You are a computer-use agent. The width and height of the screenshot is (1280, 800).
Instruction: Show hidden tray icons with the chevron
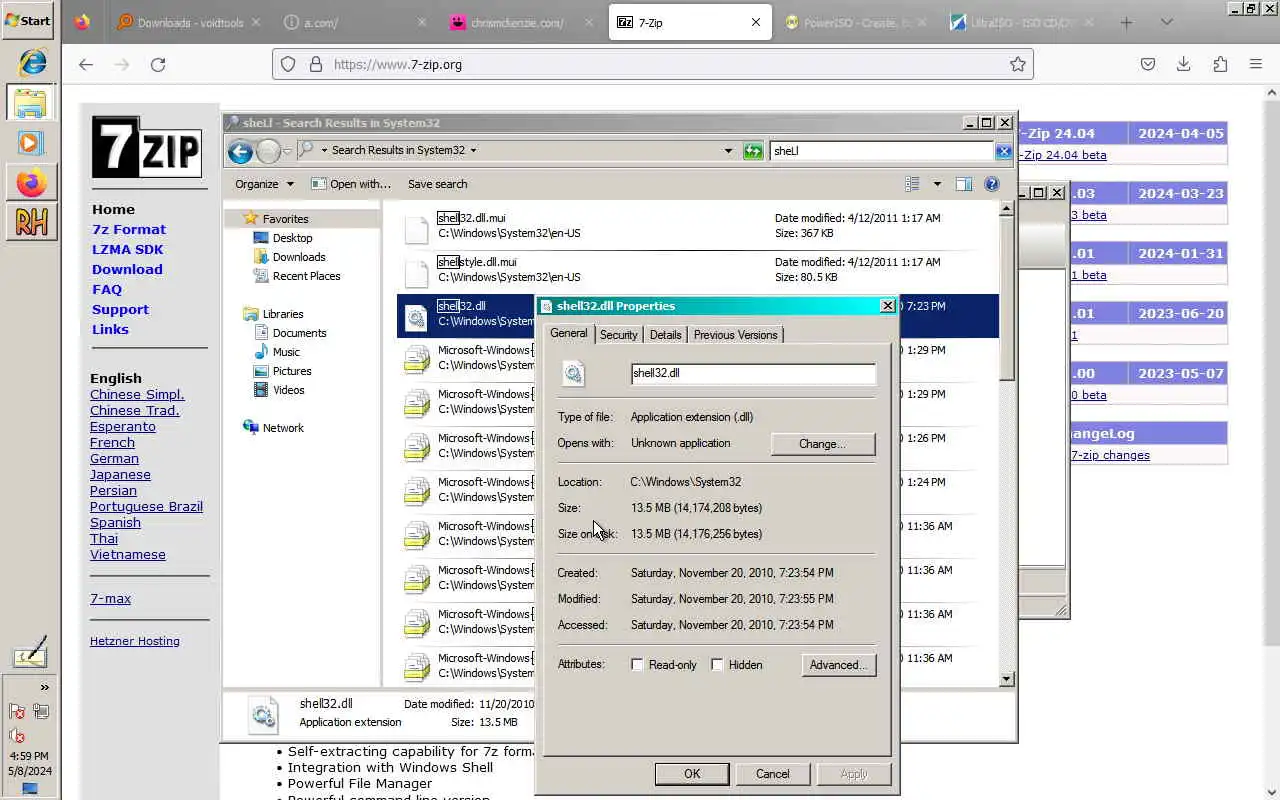point(44,688)
